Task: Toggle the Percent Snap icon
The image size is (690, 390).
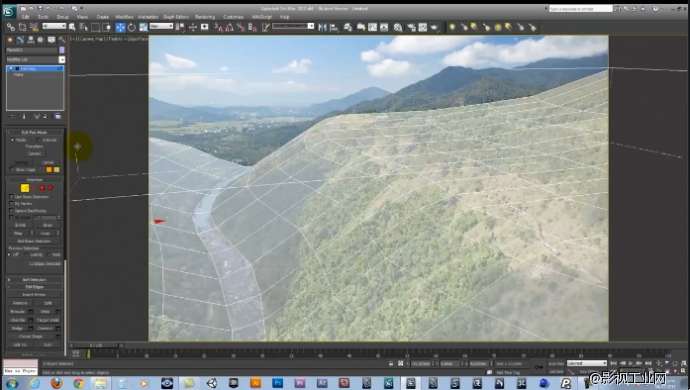Action: (241, 27)
